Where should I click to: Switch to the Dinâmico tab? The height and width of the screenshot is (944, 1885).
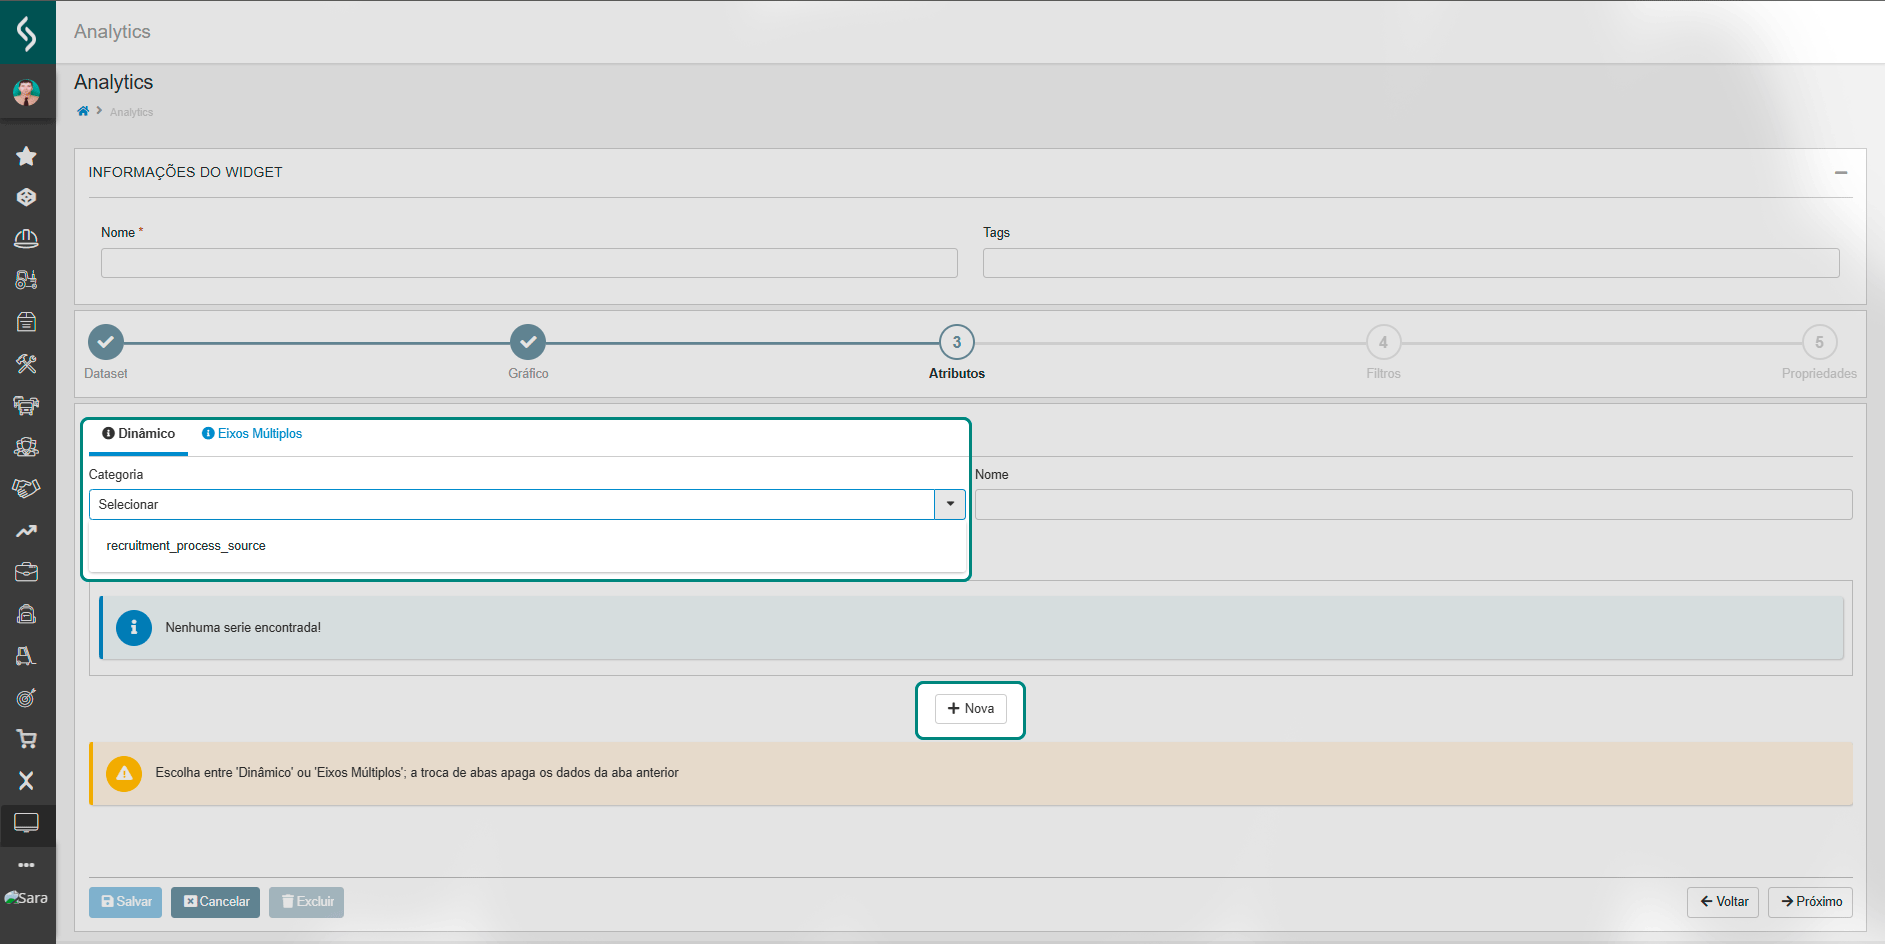point(138,434)
